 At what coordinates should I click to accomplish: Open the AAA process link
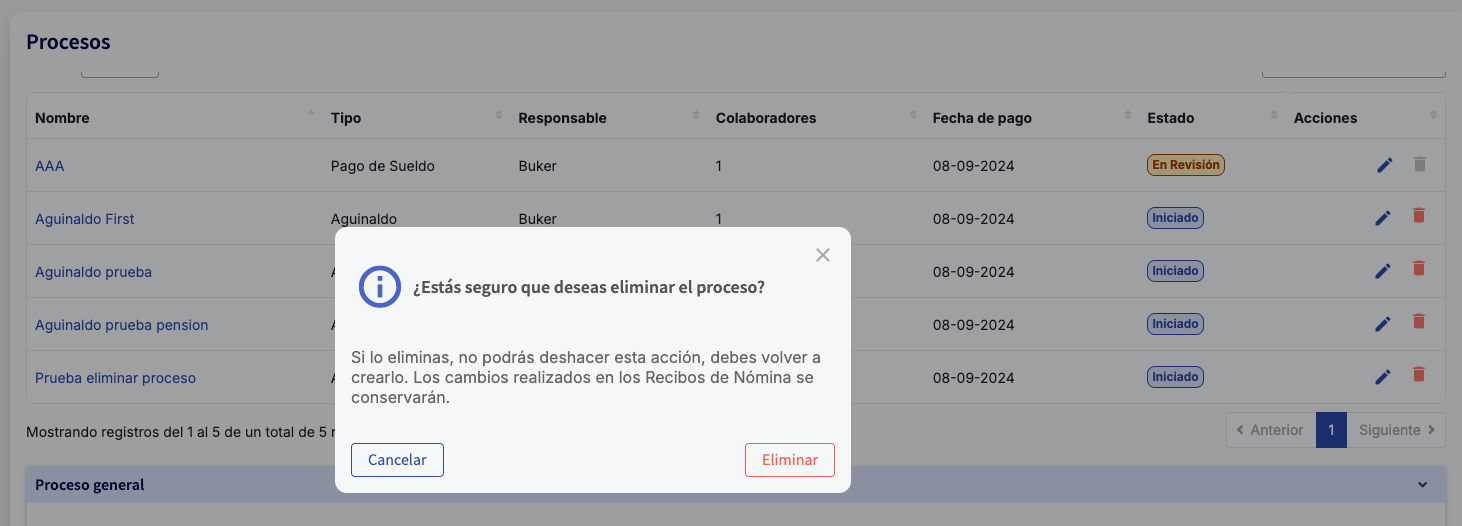pos(49,166)
